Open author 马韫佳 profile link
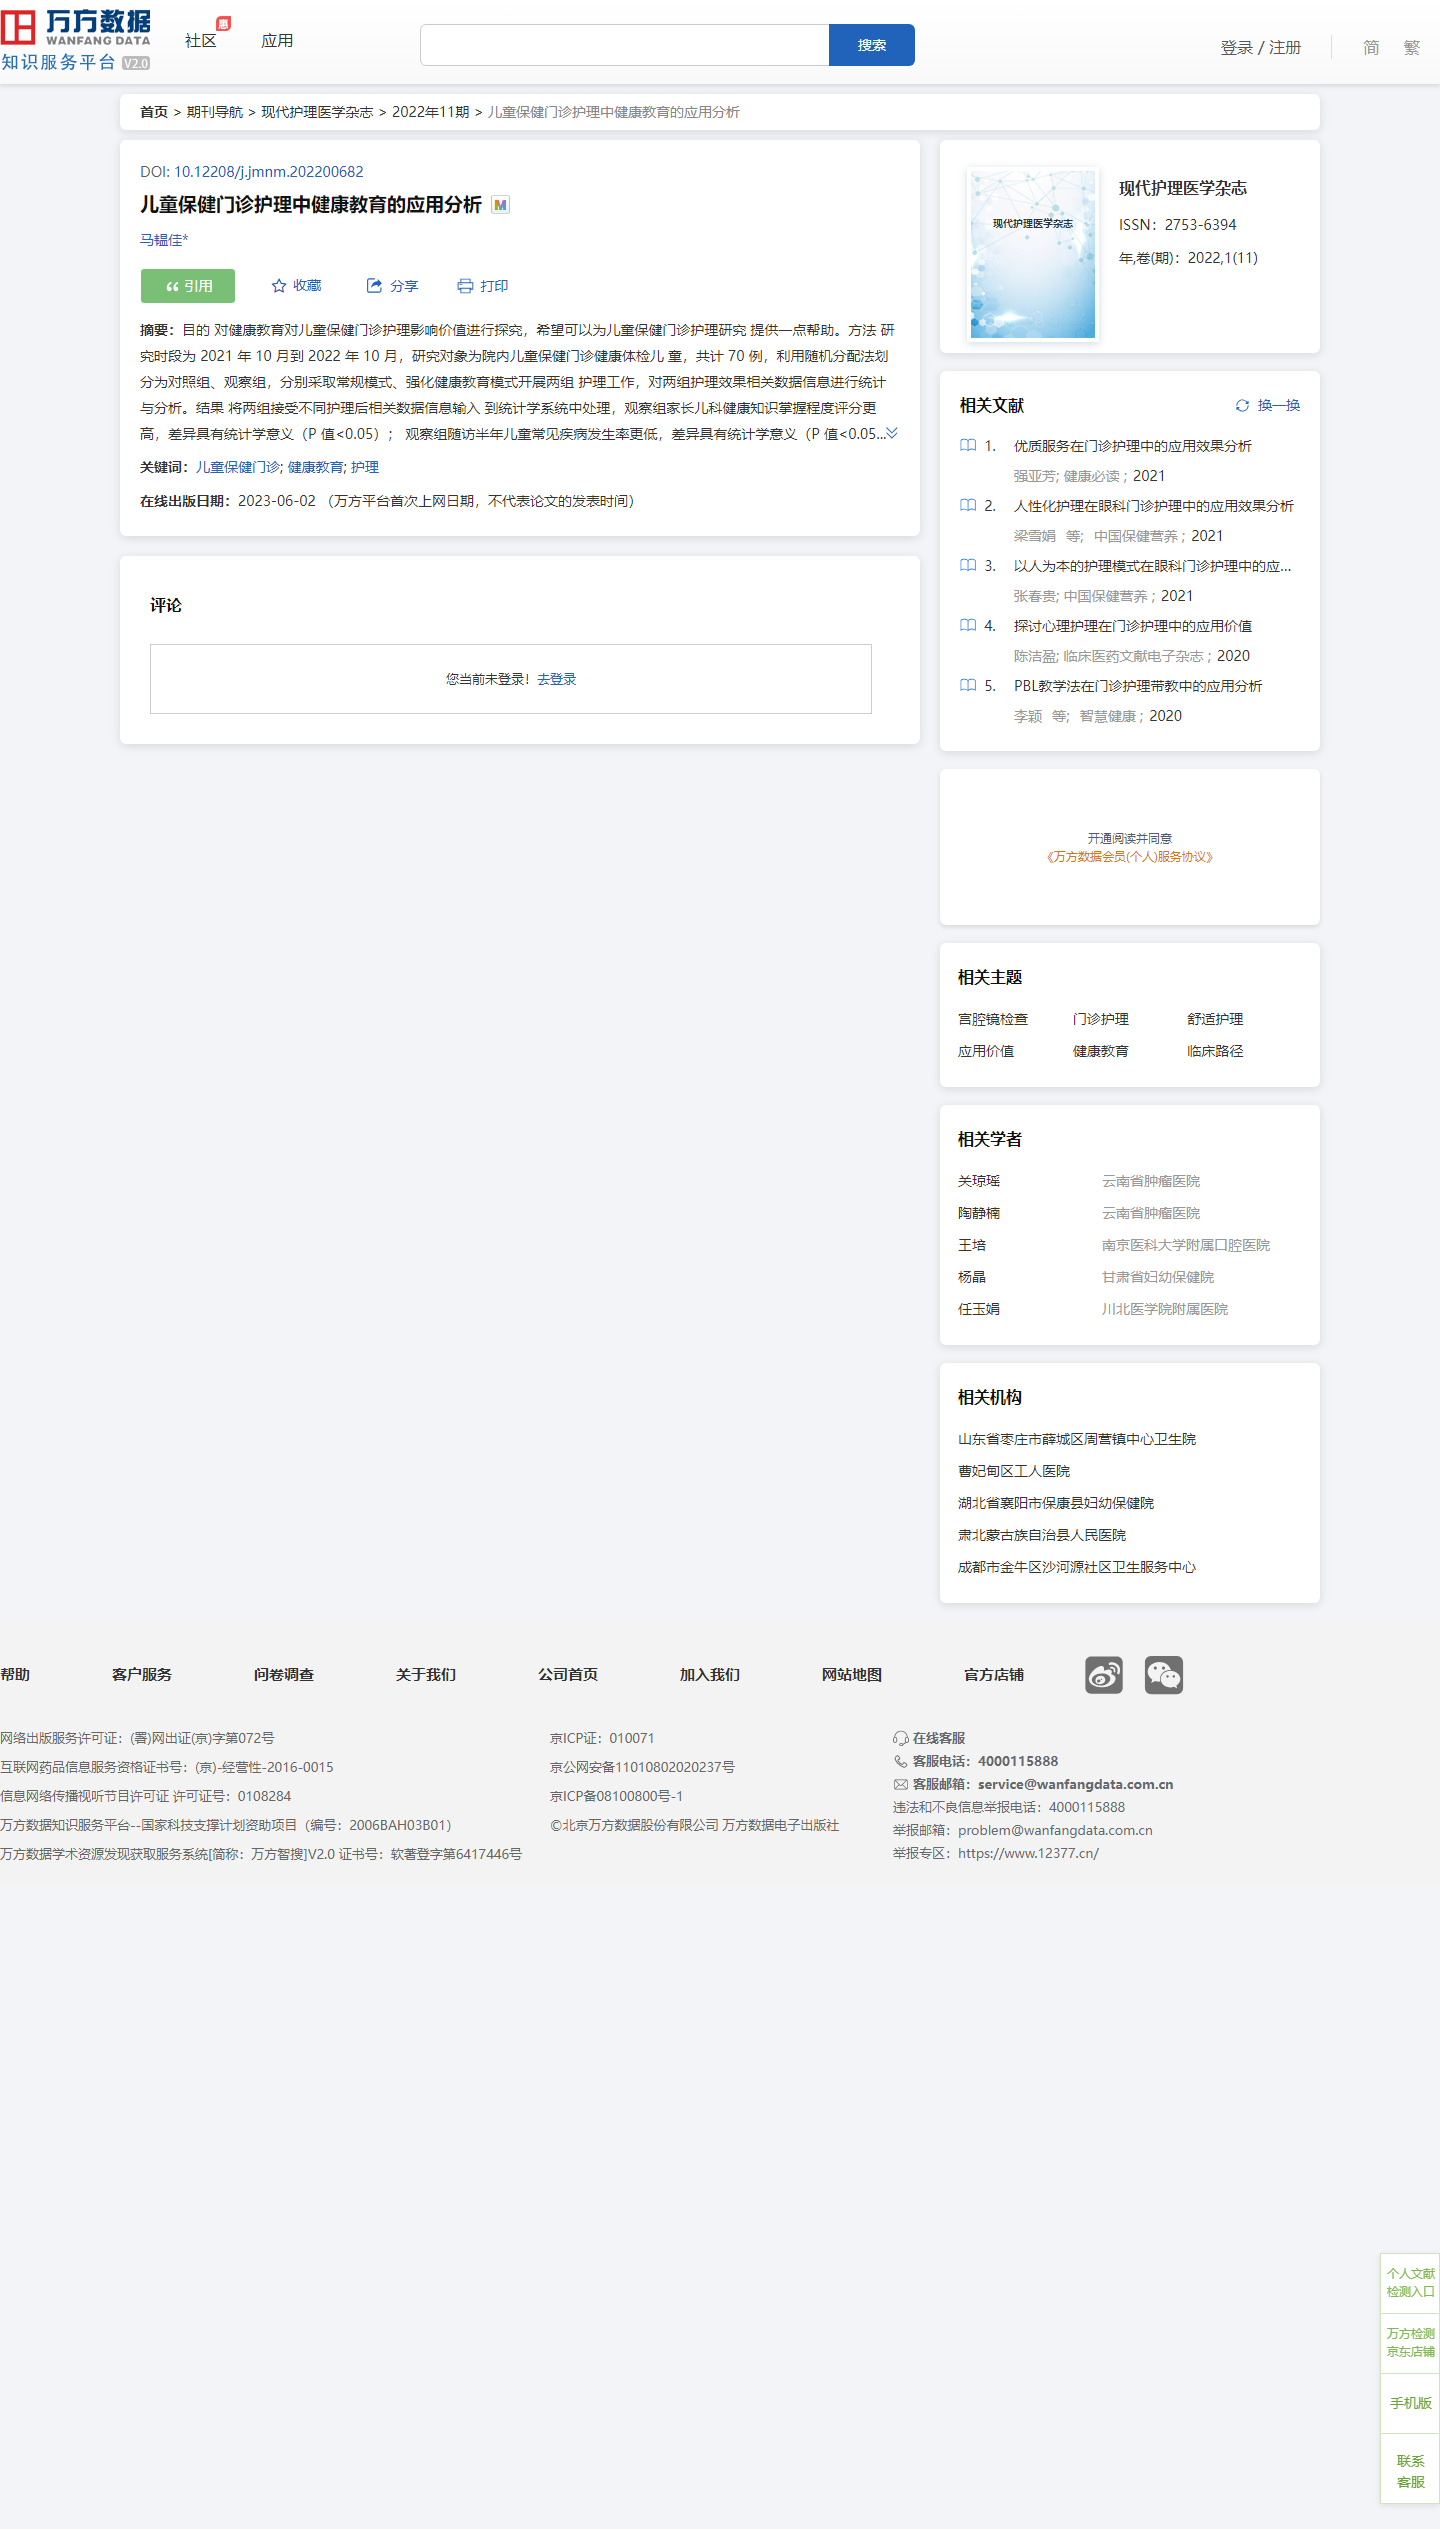 [x=164, y=240]
